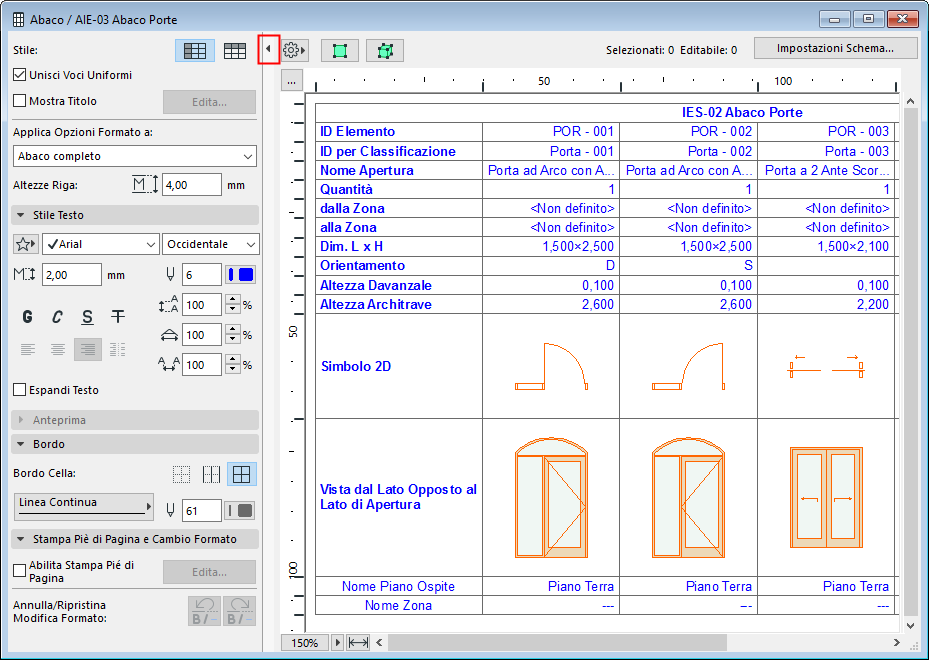Open the Linea Continua line type selector
Viewport: 929px width, 660px height.
85,507
